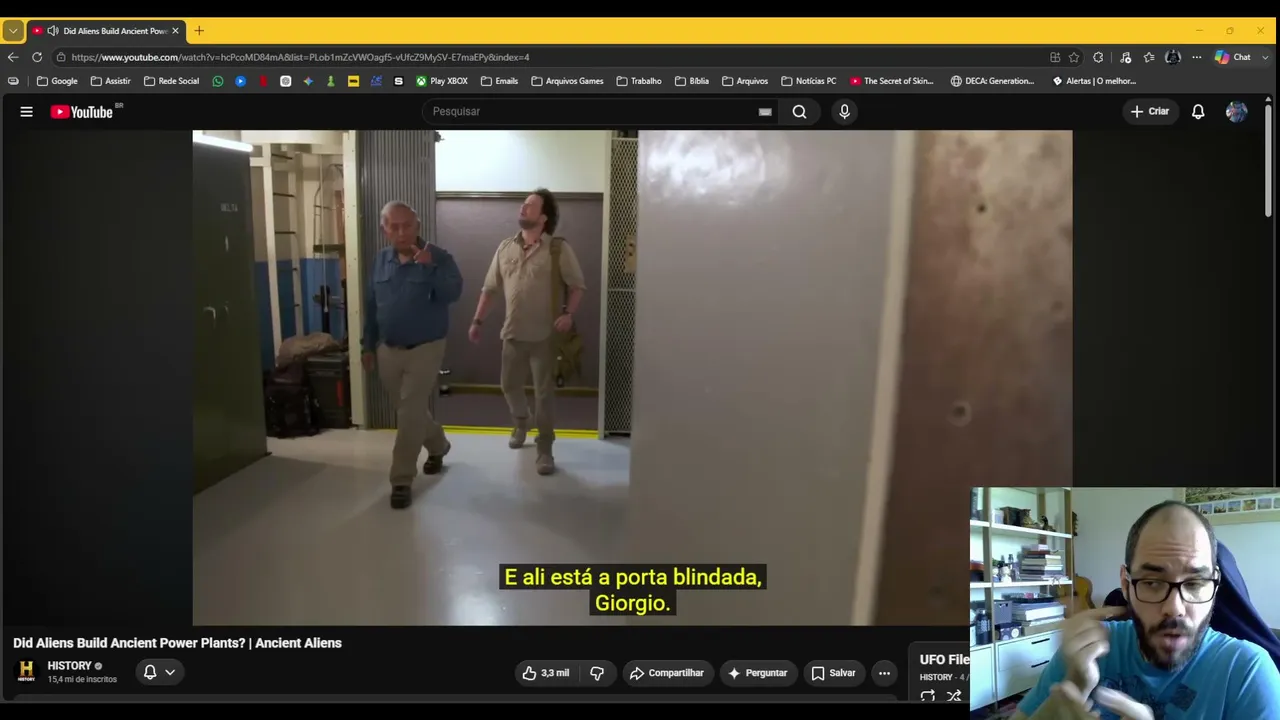Click the UFO File playlist title
Image resolution: width=1280 pixels, height=720 pixels.
click(945, 660)
